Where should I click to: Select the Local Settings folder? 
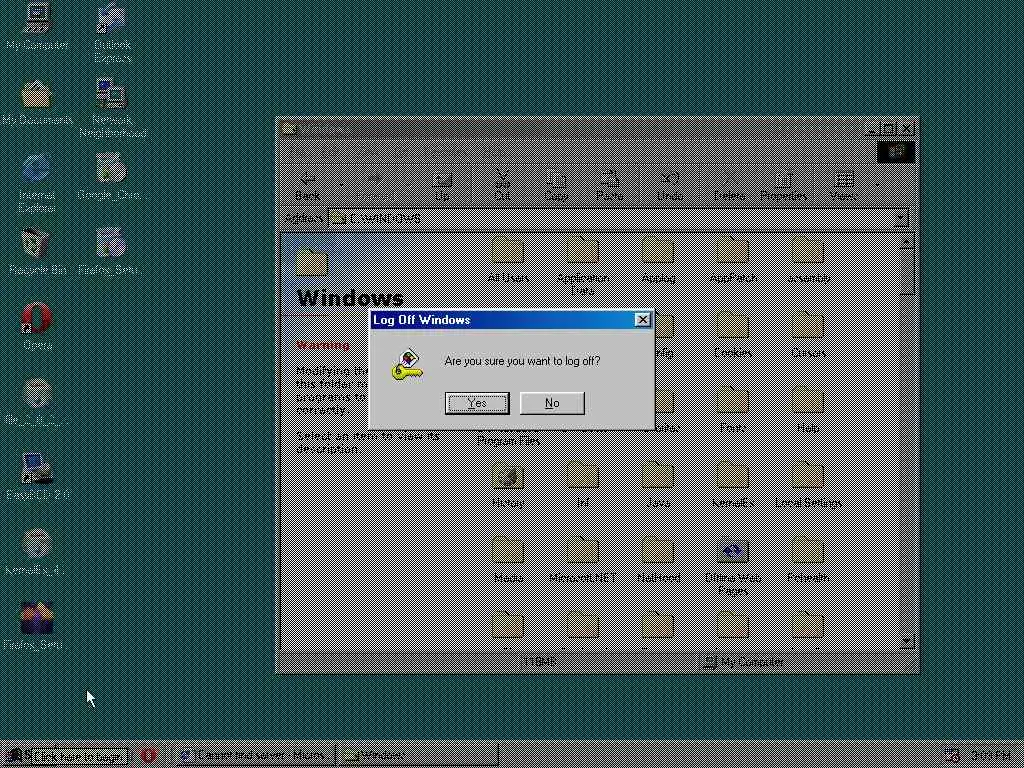[x=808, y=485]
